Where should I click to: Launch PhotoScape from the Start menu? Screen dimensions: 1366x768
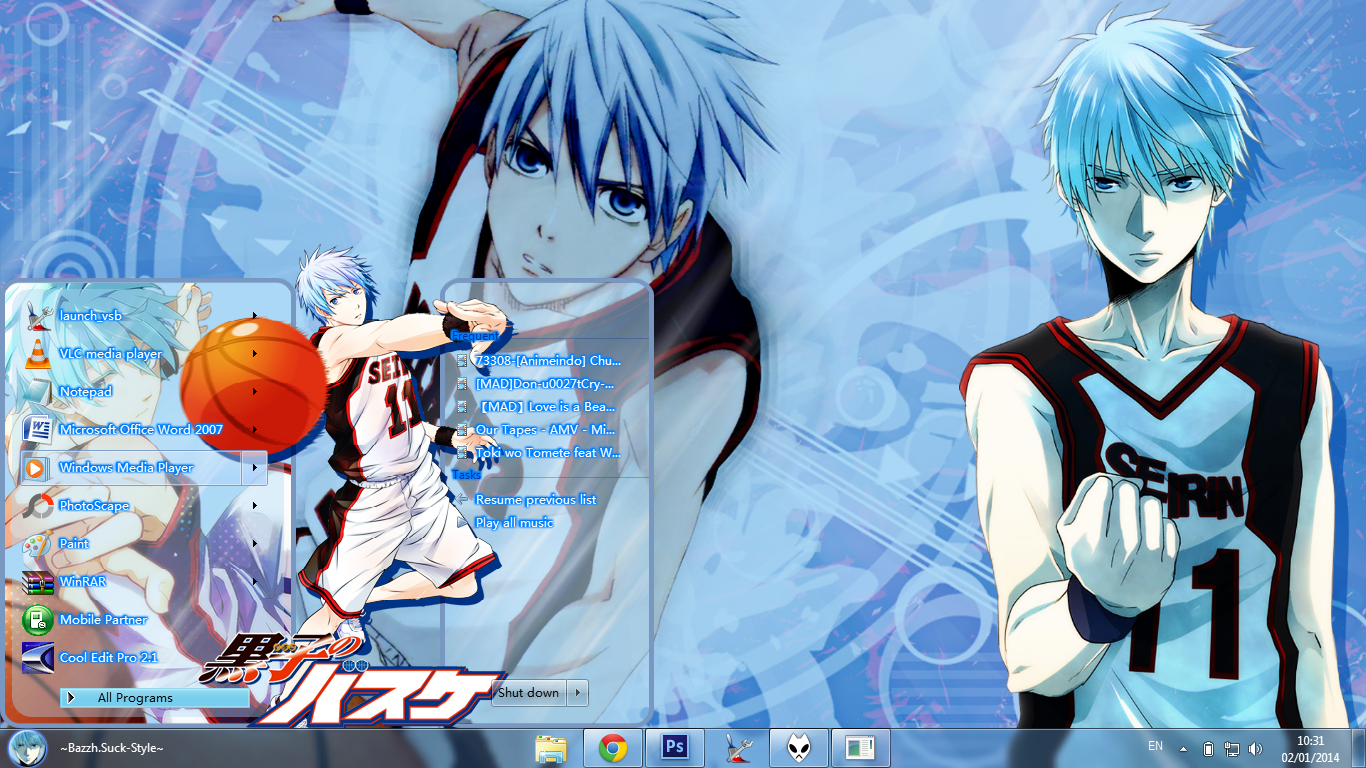pos(131,506)
